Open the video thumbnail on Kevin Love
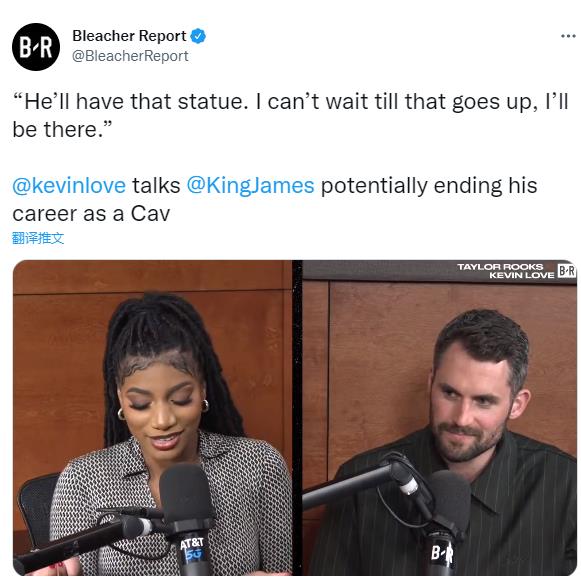Viewport: 581px width, 577px height. [439, 418]
